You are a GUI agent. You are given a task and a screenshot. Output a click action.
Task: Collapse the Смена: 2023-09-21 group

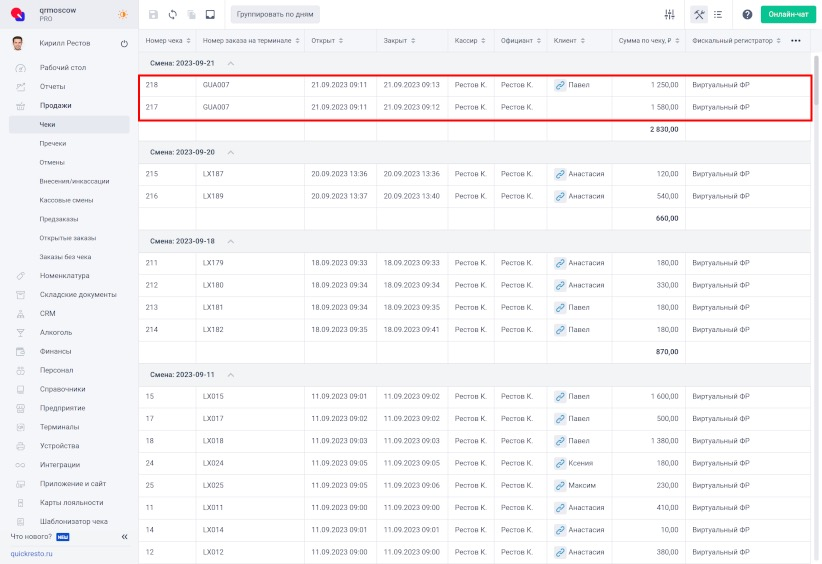tap(231, 63)
